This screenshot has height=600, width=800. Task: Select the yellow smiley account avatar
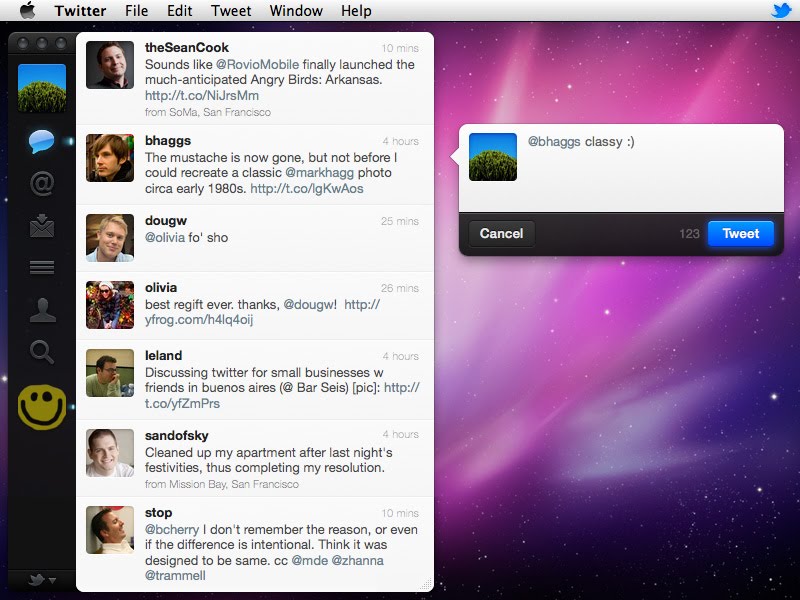[42, 407]
